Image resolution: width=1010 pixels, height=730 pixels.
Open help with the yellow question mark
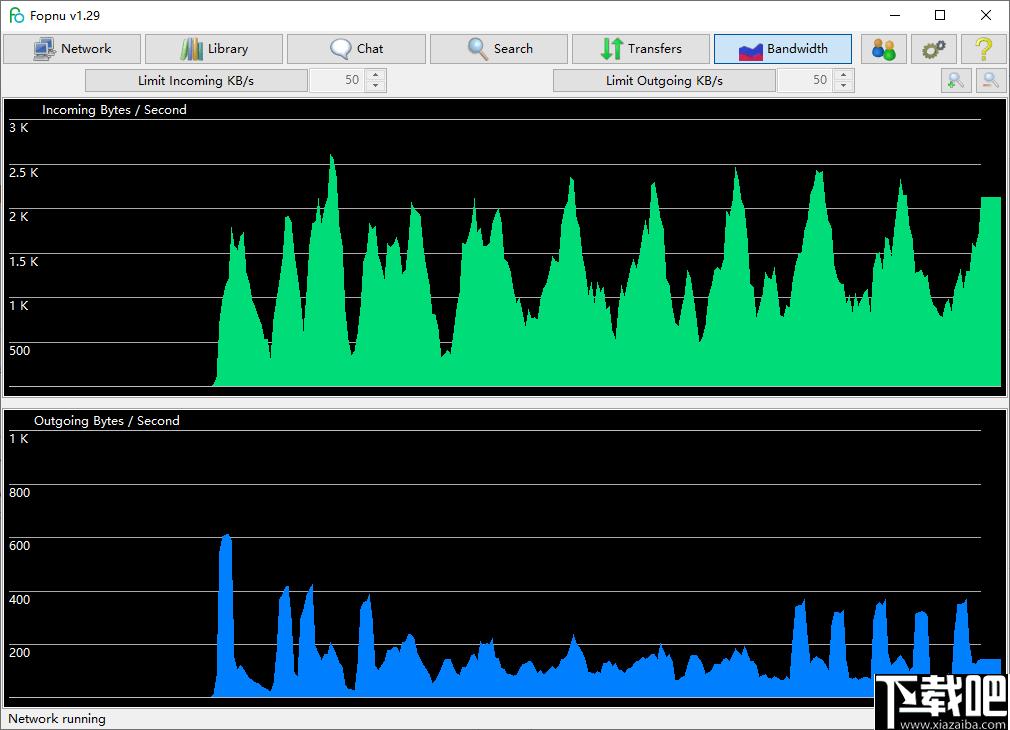pyautogui.click(x=984, y=49)
